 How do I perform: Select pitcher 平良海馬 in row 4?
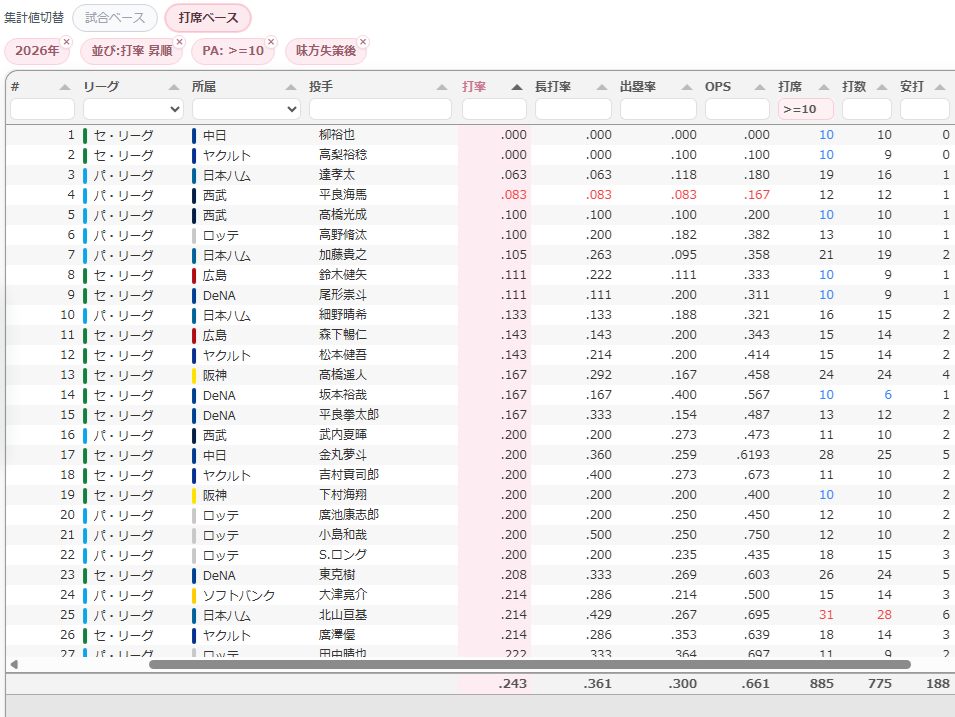(x=342, y=195)
